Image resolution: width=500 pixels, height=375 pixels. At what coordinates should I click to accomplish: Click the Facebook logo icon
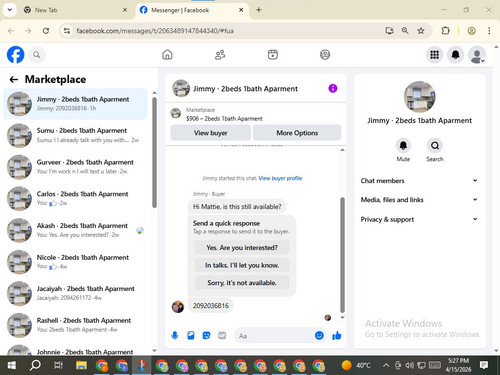(15, 55)
